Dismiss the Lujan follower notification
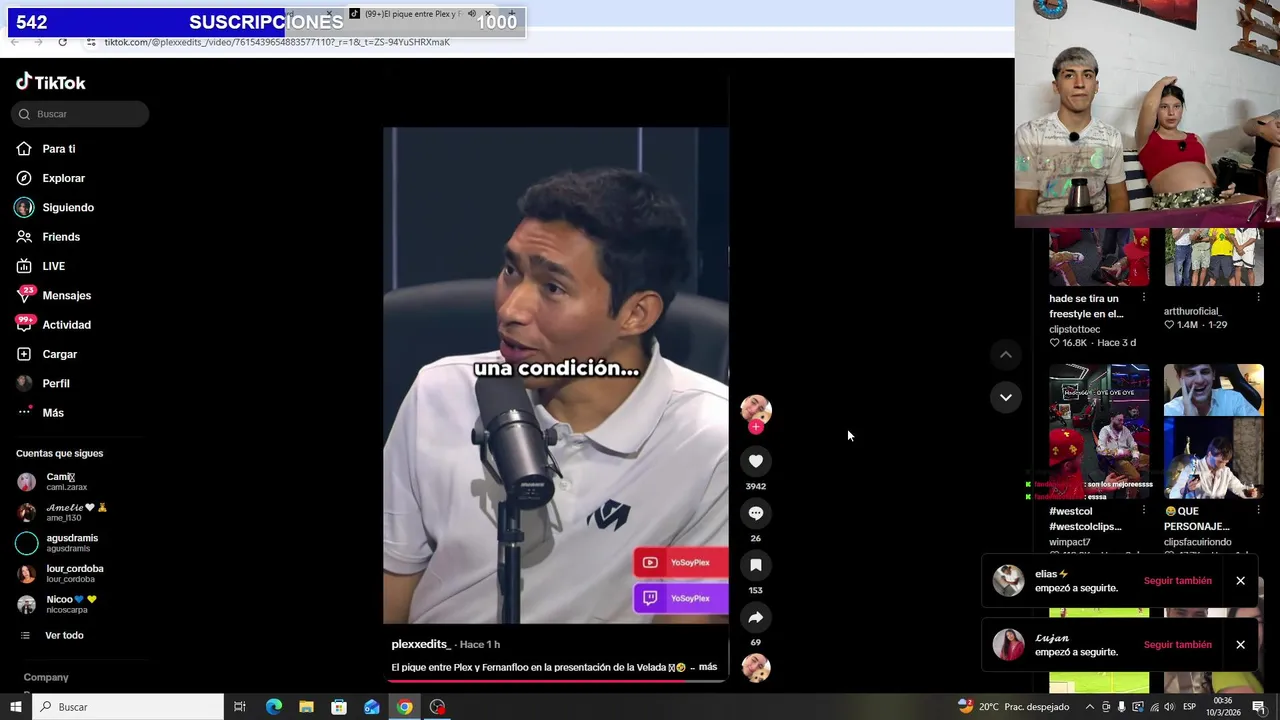1280x720 pixels. coord(1240,645)
